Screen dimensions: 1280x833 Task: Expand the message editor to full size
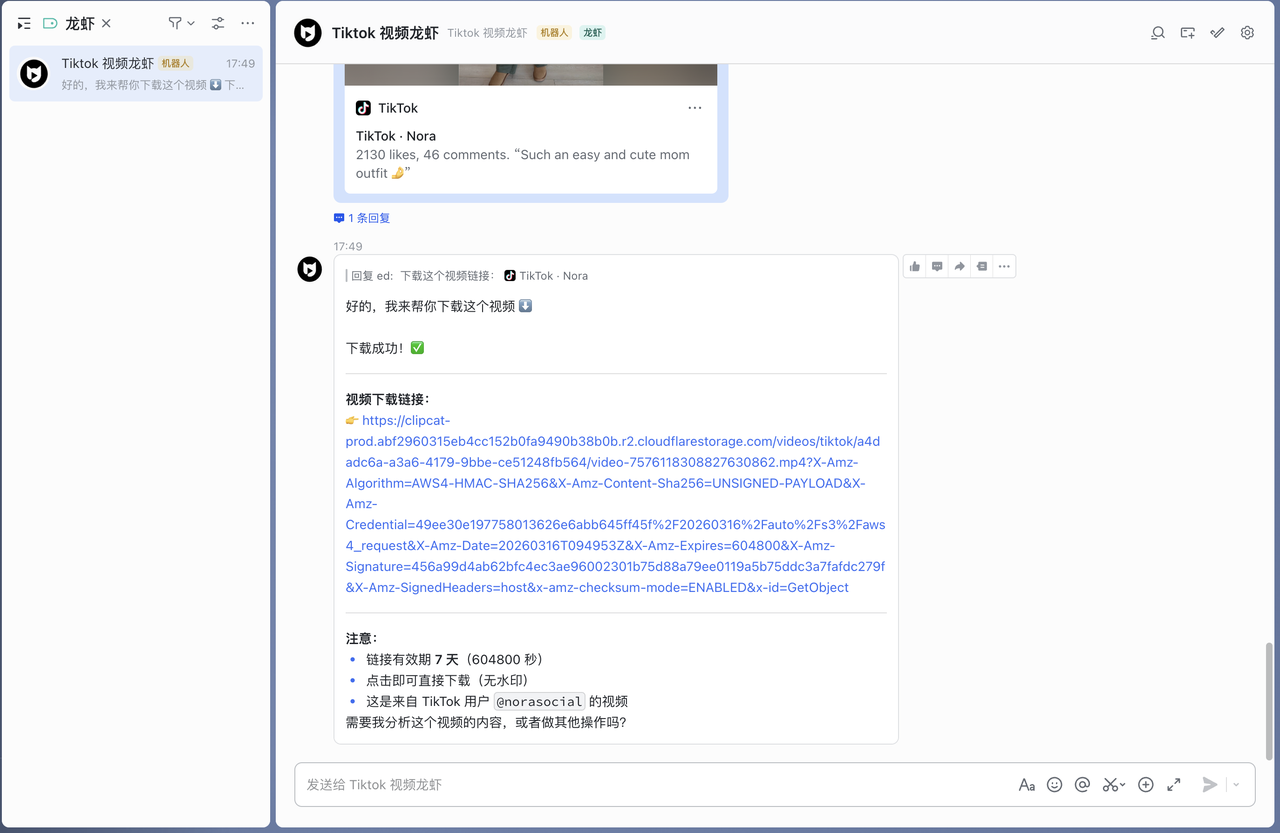pyautogui.click(x=1174, y=785)
